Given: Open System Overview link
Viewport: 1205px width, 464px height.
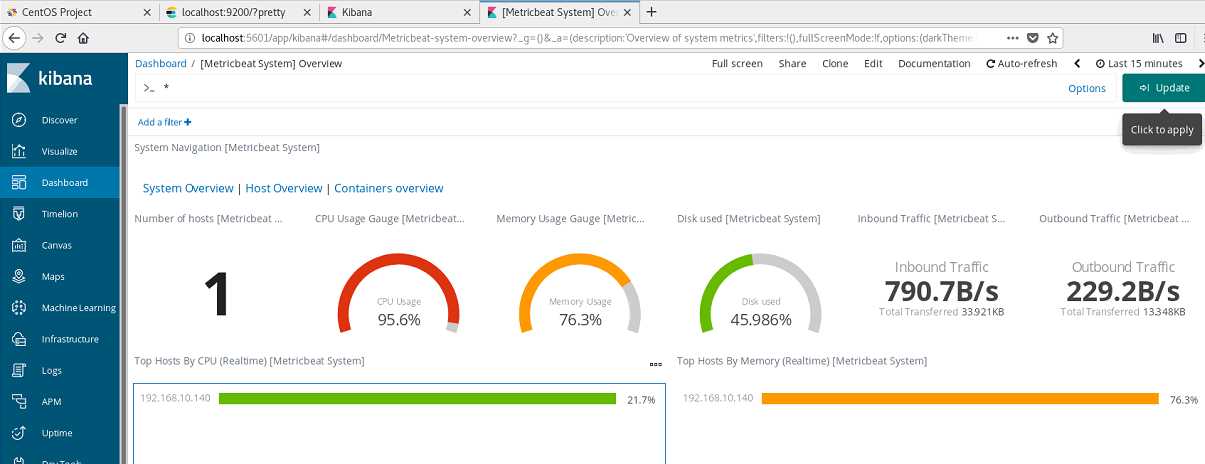Looking at the screenshot, I should point(188,188).
